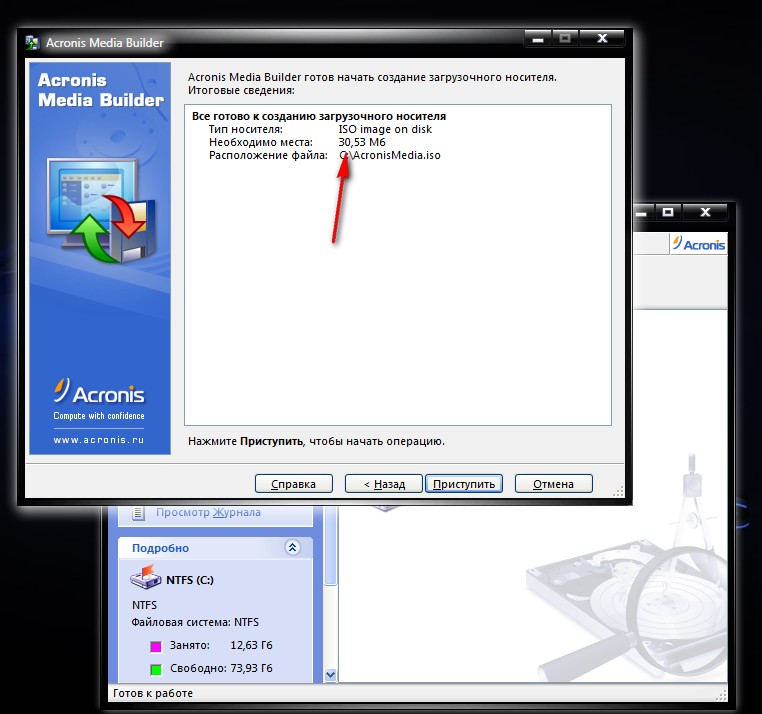Click the sidebar scrollbar down arrow
Screen dimensions: 762x714
[x=332, y=677]
